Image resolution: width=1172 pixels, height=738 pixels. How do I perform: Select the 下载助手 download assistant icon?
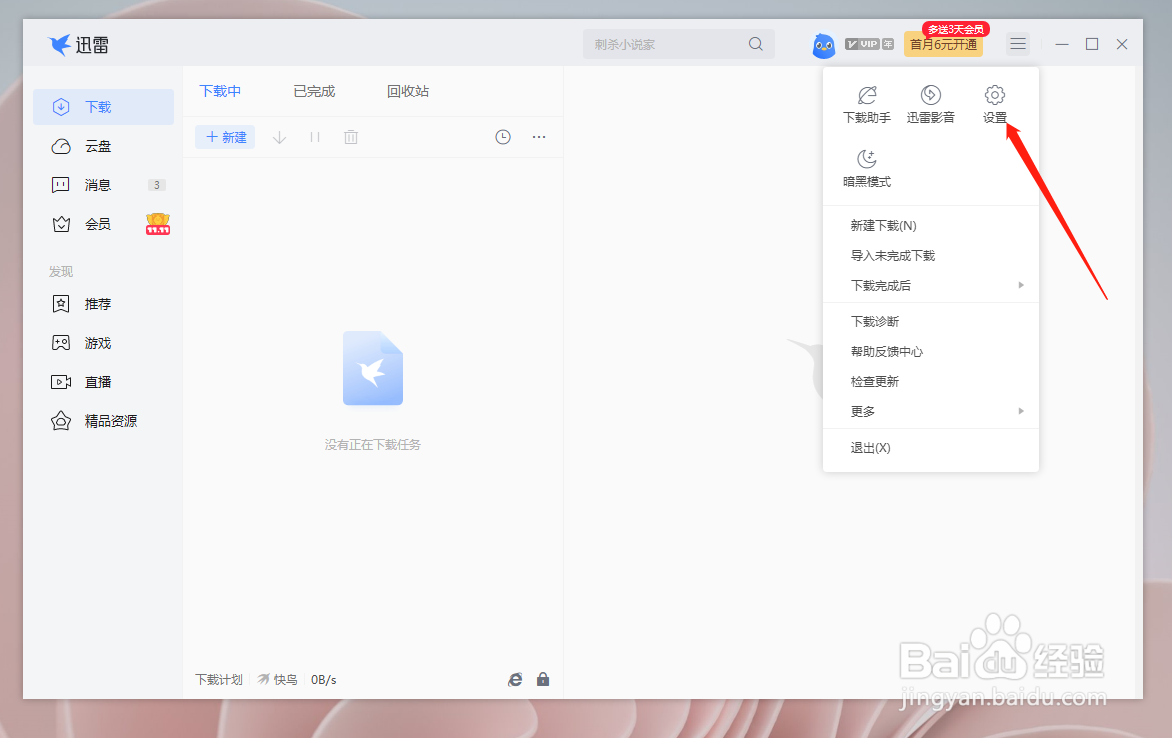click(866, 103)
